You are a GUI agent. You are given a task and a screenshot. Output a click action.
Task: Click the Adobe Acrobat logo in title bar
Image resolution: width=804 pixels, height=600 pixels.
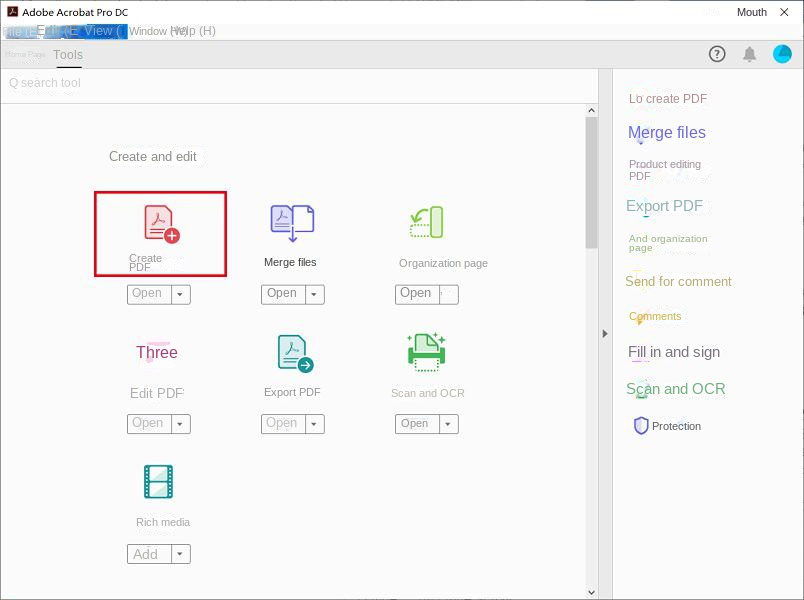pos(12,11)
